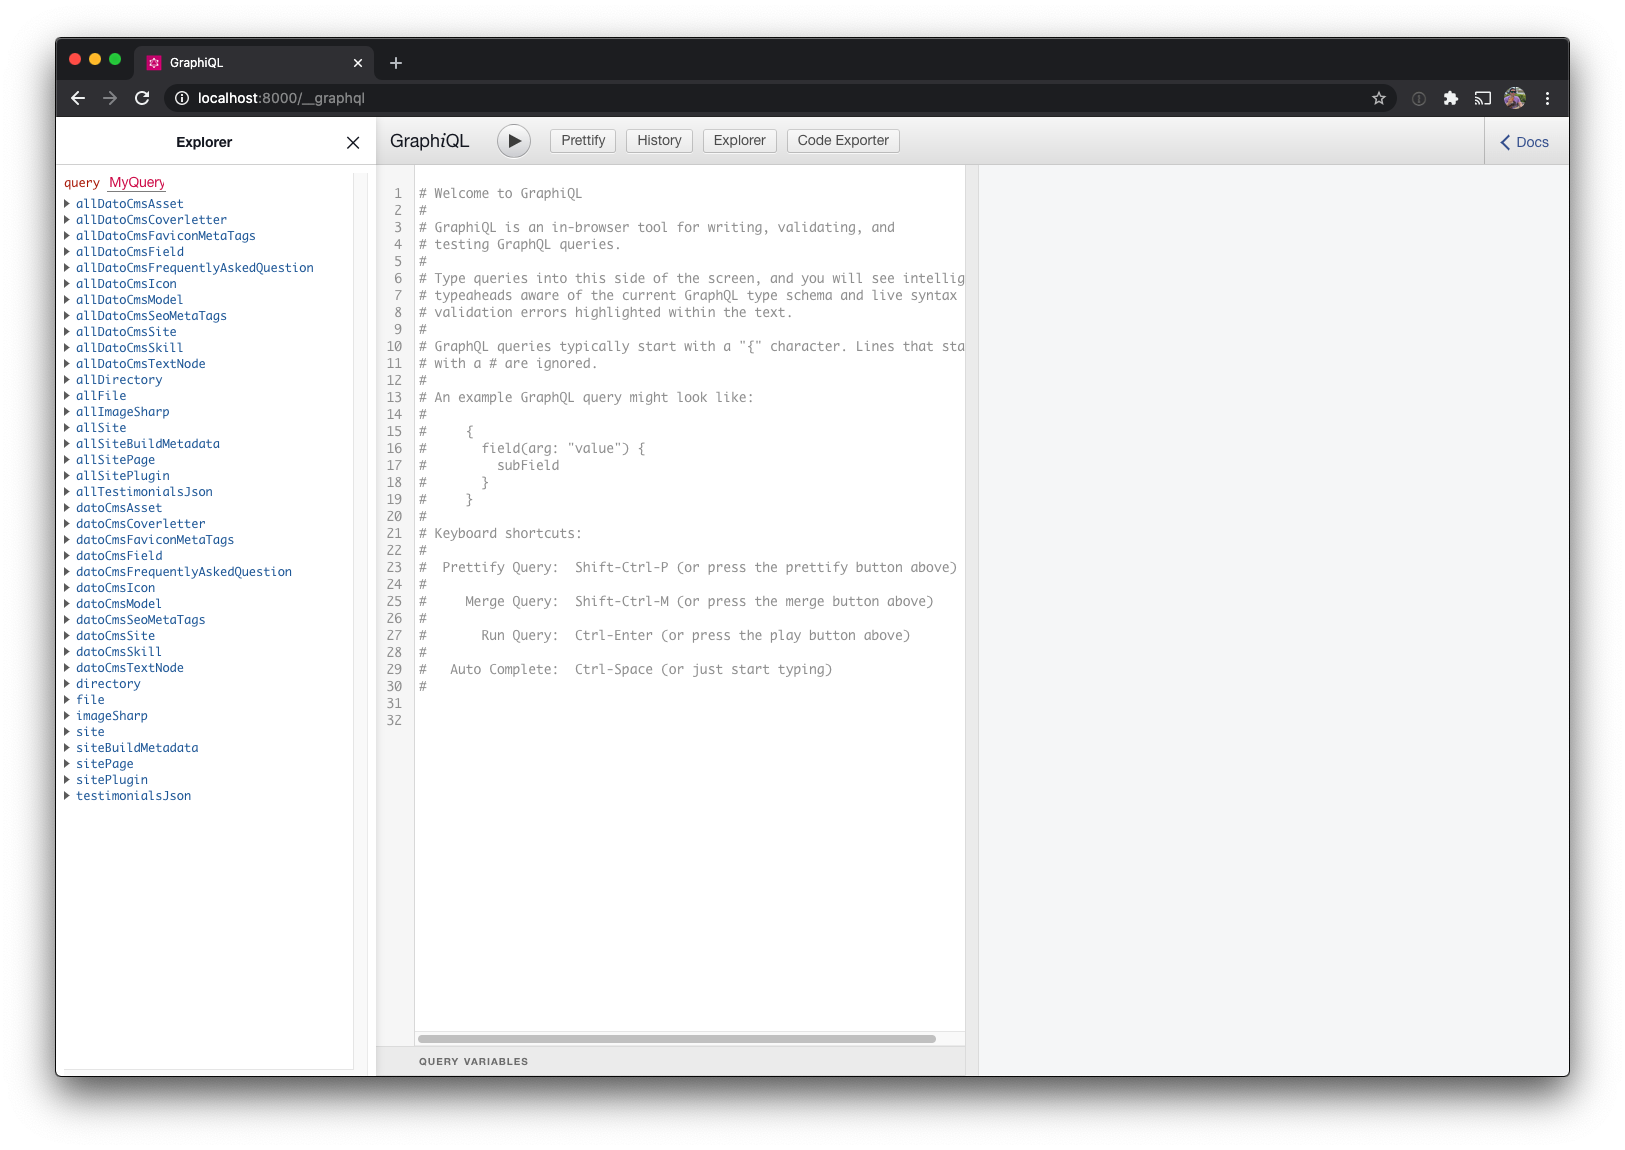1625x1150 pixels.
Task: Expand the testimonialsJson field
Action: (x=133, y=796)
